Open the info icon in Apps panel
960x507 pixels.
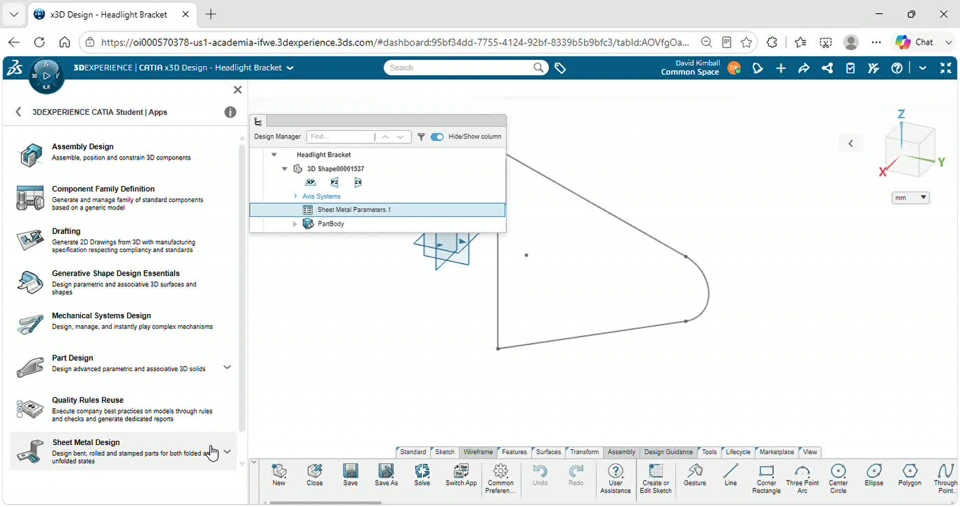click(230, 112)
